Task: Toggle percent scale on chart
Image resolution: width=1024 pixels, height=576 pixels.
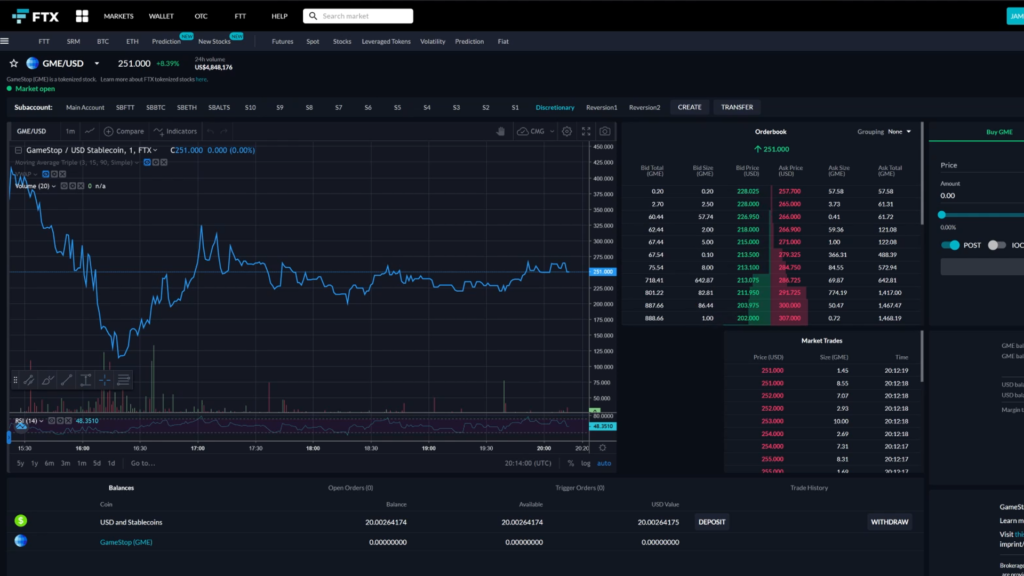Action: click(571, 463)
